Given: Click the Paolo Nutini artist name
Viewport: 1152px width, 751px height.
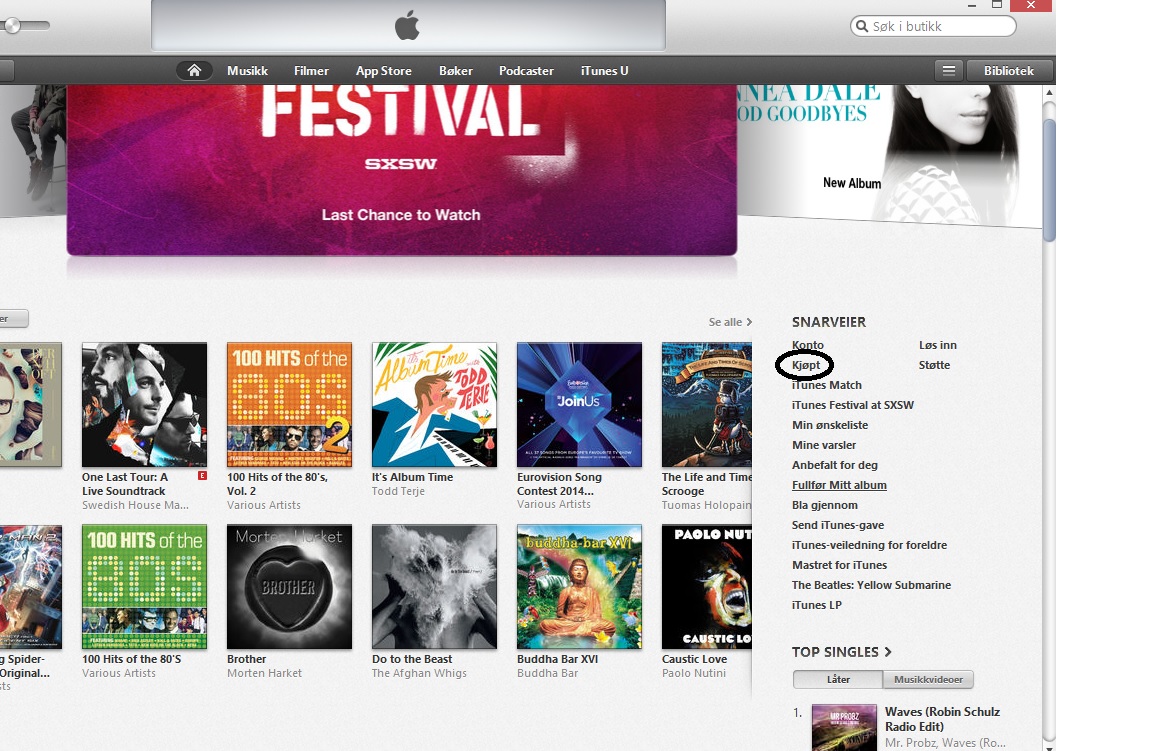Looking at the screenshot, I should pos(694,673).
